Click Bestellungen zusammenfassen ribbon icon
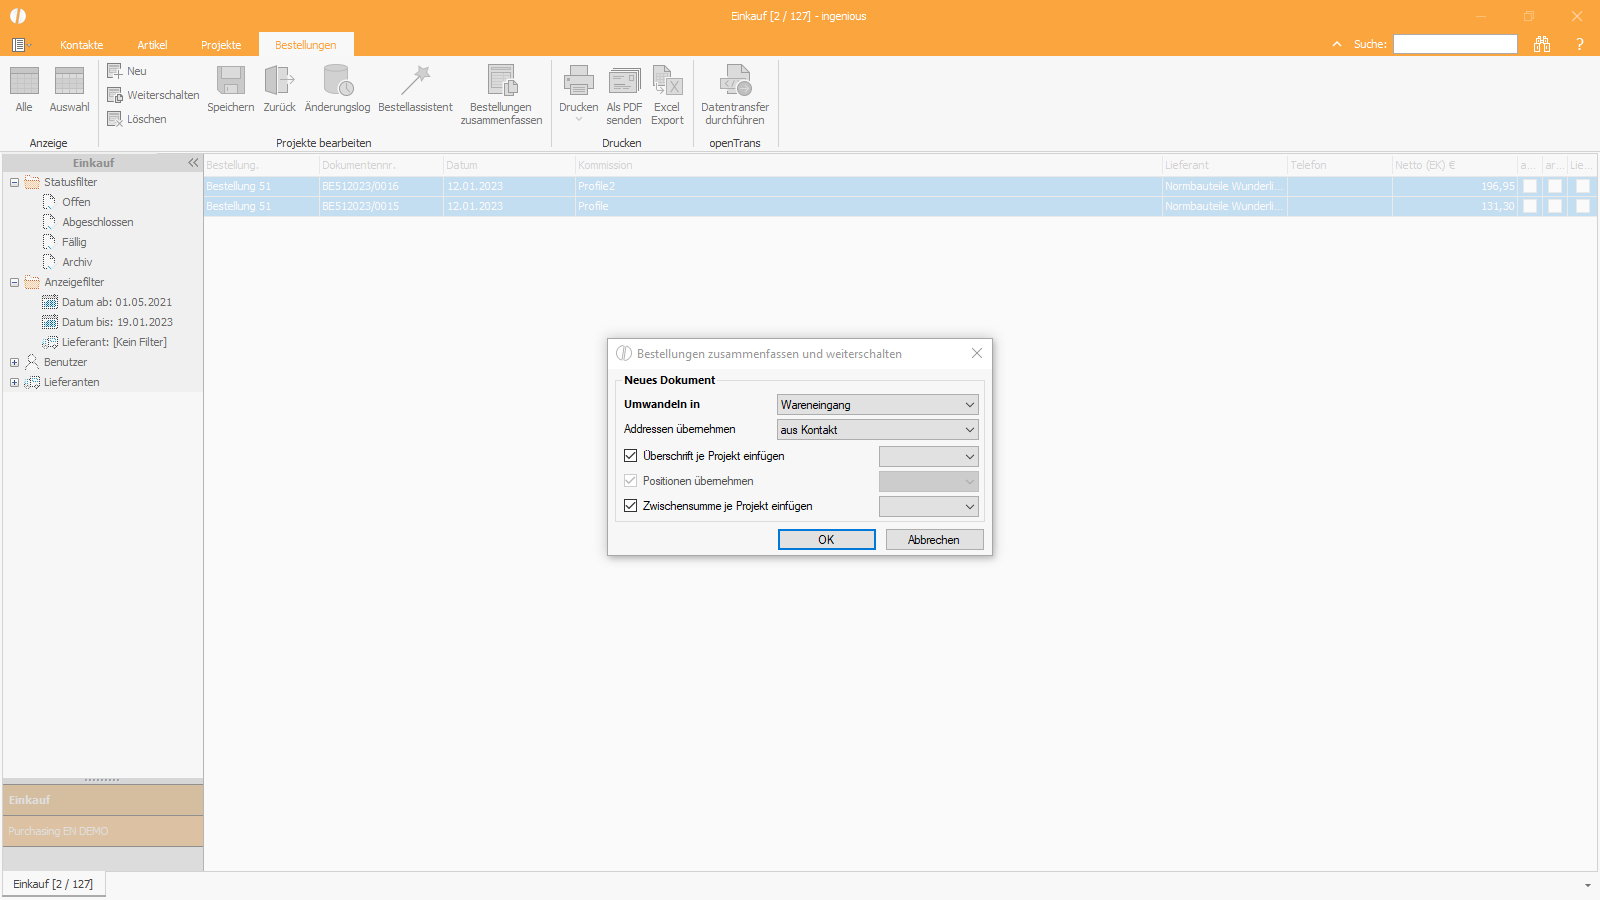1600x900 pixels. click(501, 81)
